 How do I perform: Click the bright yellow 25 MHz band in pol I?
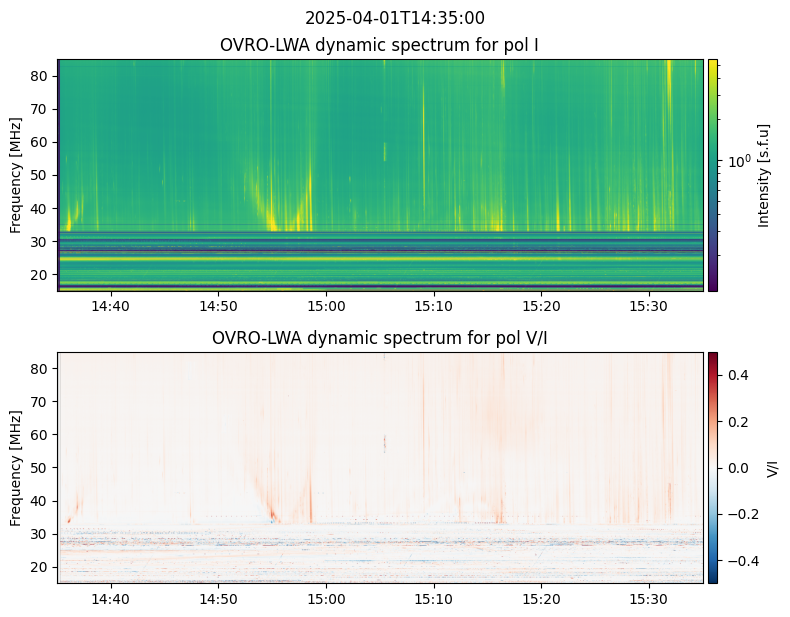click(x=380, y=259)
